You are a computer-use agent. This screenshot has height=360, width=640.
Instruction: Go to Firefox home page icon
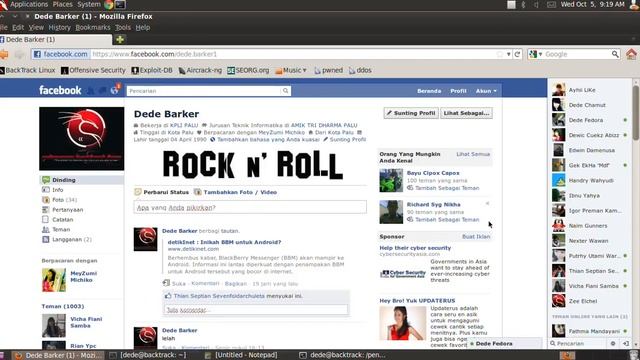click(x=631, y=54)
